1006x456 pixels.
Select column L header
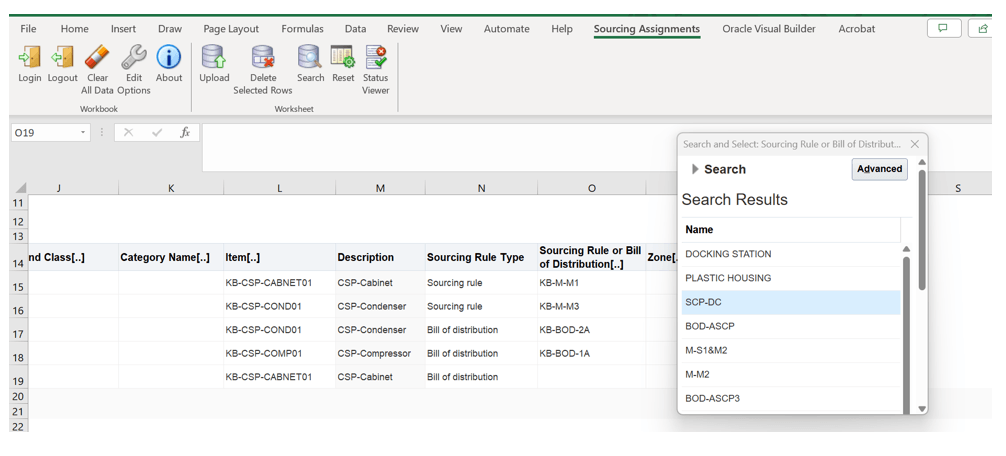click(279, 188)
